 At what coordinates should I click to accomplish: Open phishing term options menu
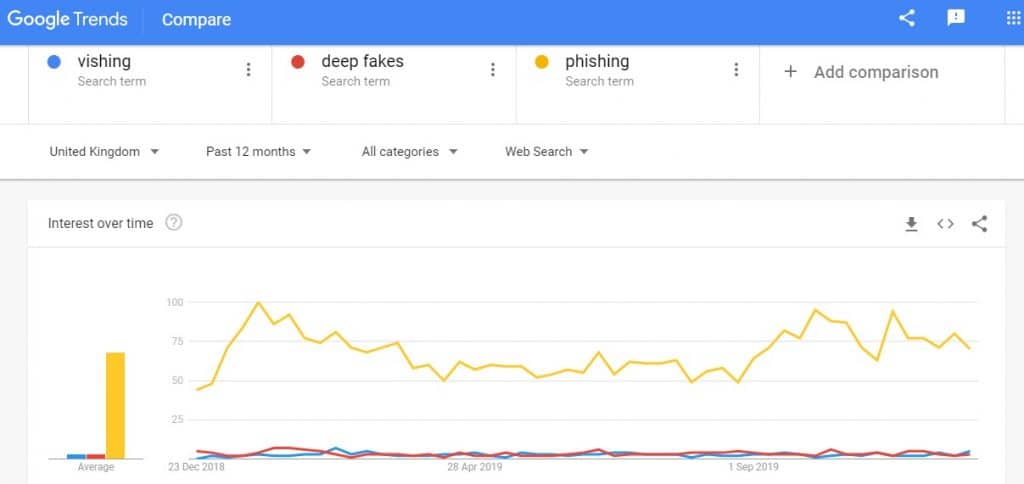tap(737, 70)
